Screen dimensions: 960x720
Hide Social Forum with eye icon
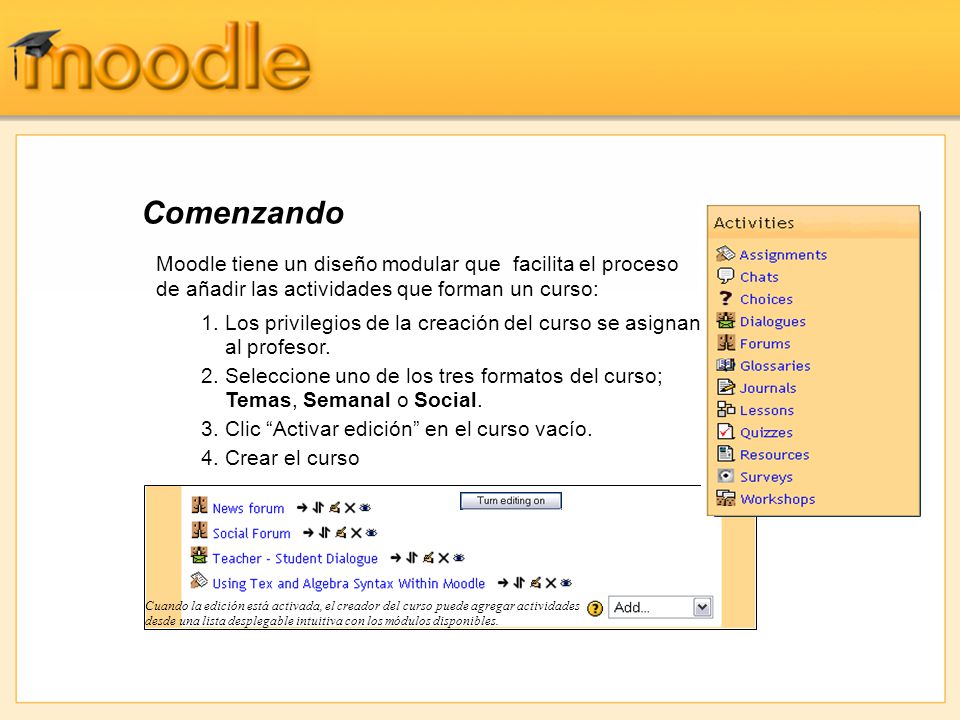372,533
